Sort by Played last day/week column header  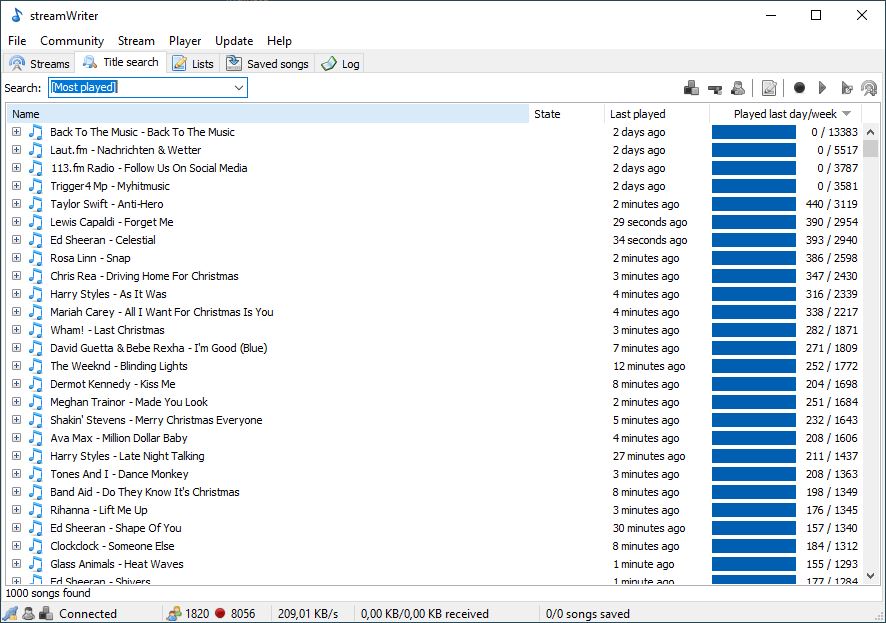point(785,114)
